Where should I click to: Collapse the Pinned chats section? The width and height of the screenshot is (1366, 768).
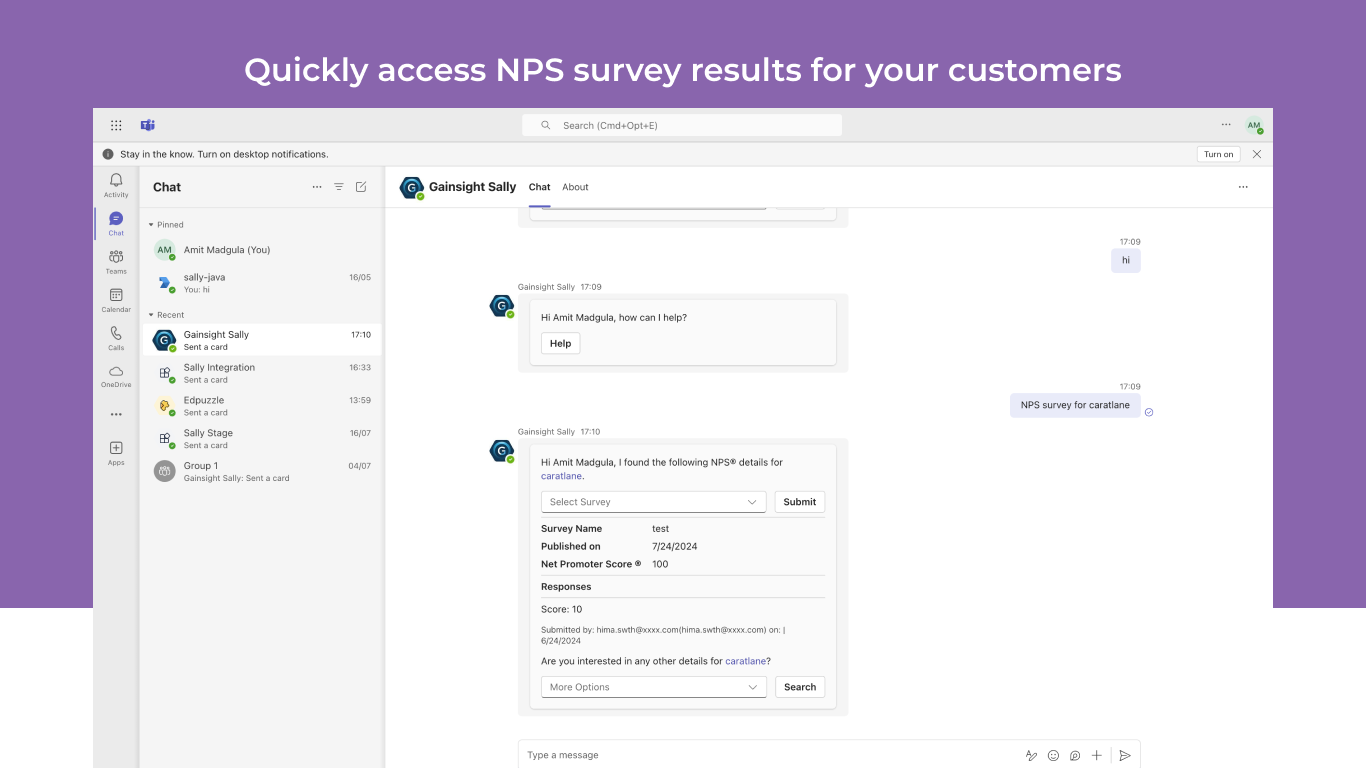coord(151,225)
